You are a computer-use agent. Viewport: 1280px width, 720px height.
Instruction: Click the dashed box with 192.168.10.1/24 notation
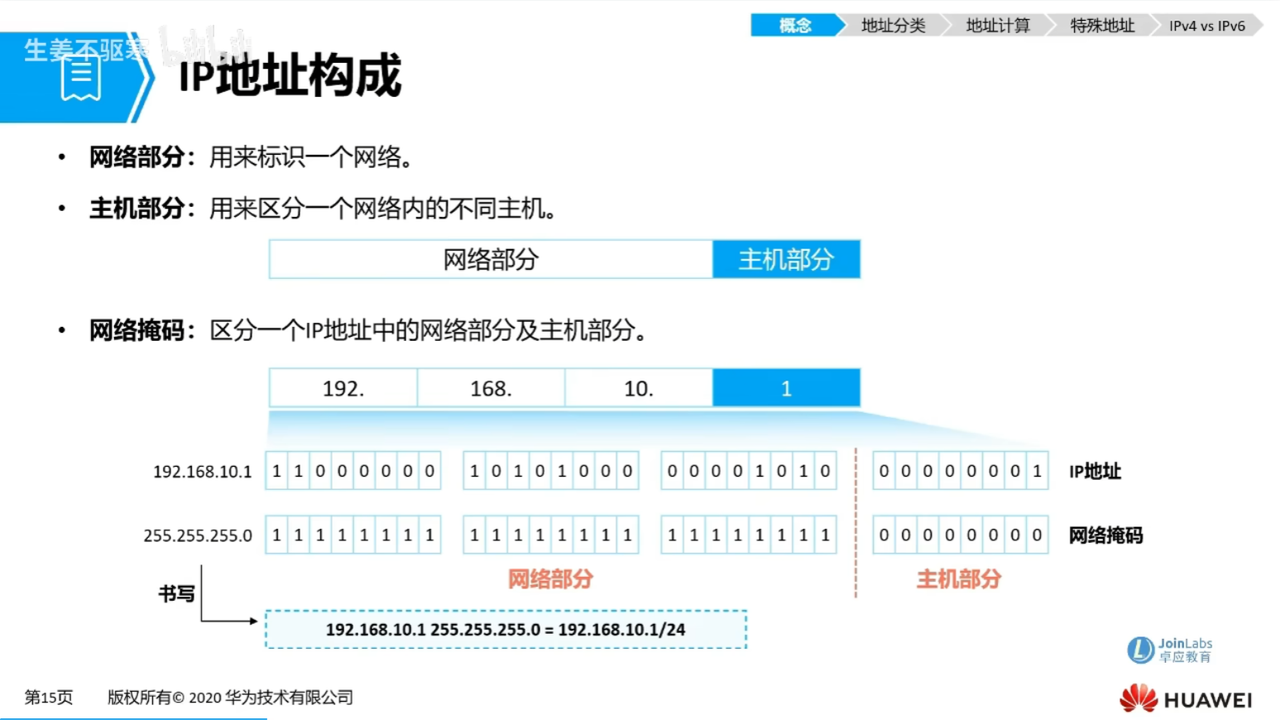[x=506, y=630]
